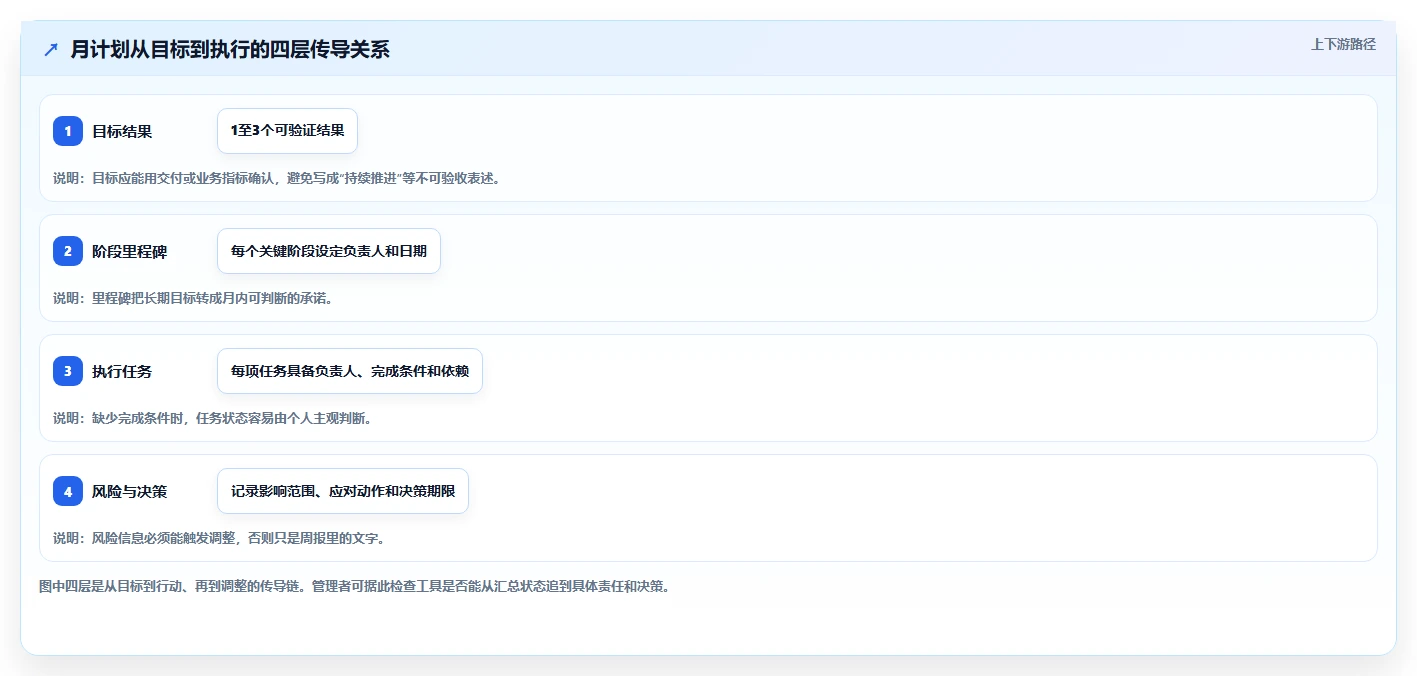Select the 每个关键阶段设定负责人和日期 chip
Screen dimensions: 1417x676
click(x=329, y=251)
